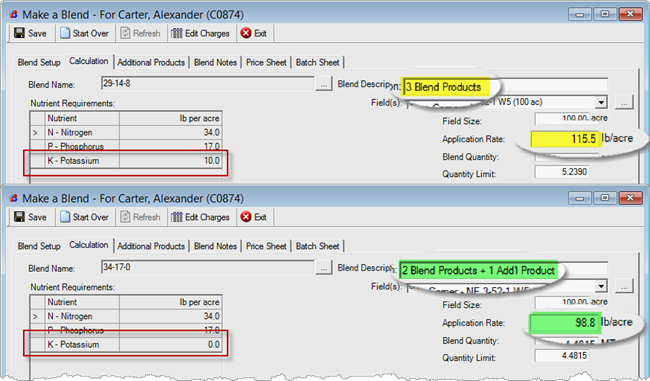Click Refresh in upper 29-14-8 window
This screenshot has width=650, height=381.
(x=141, y=33)
